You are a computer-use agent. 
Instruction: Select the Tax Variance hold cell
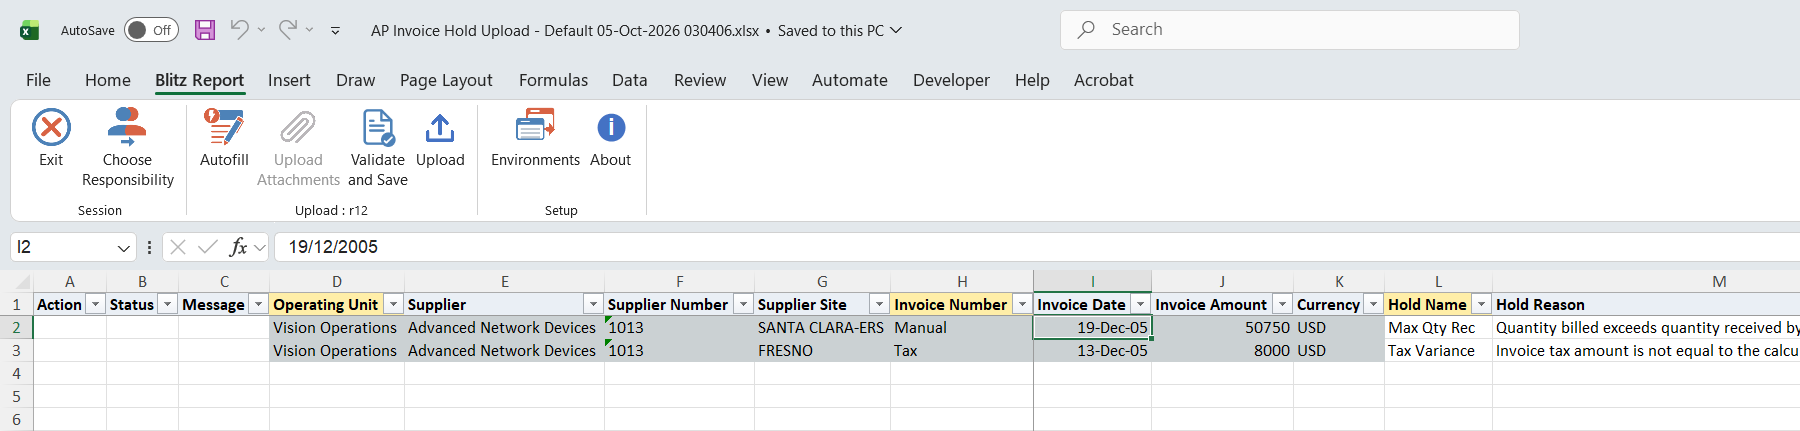point(1438,351)
